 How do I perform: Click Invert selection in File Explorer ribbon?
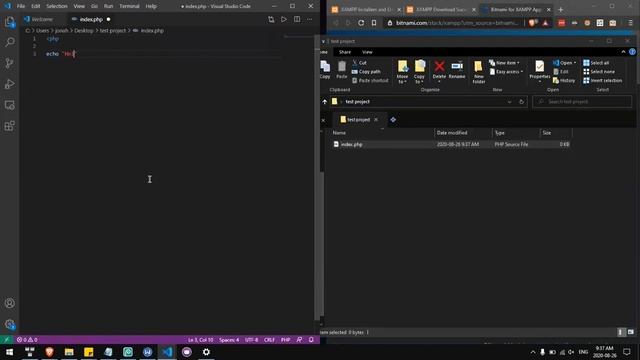[x=602, y=81]
